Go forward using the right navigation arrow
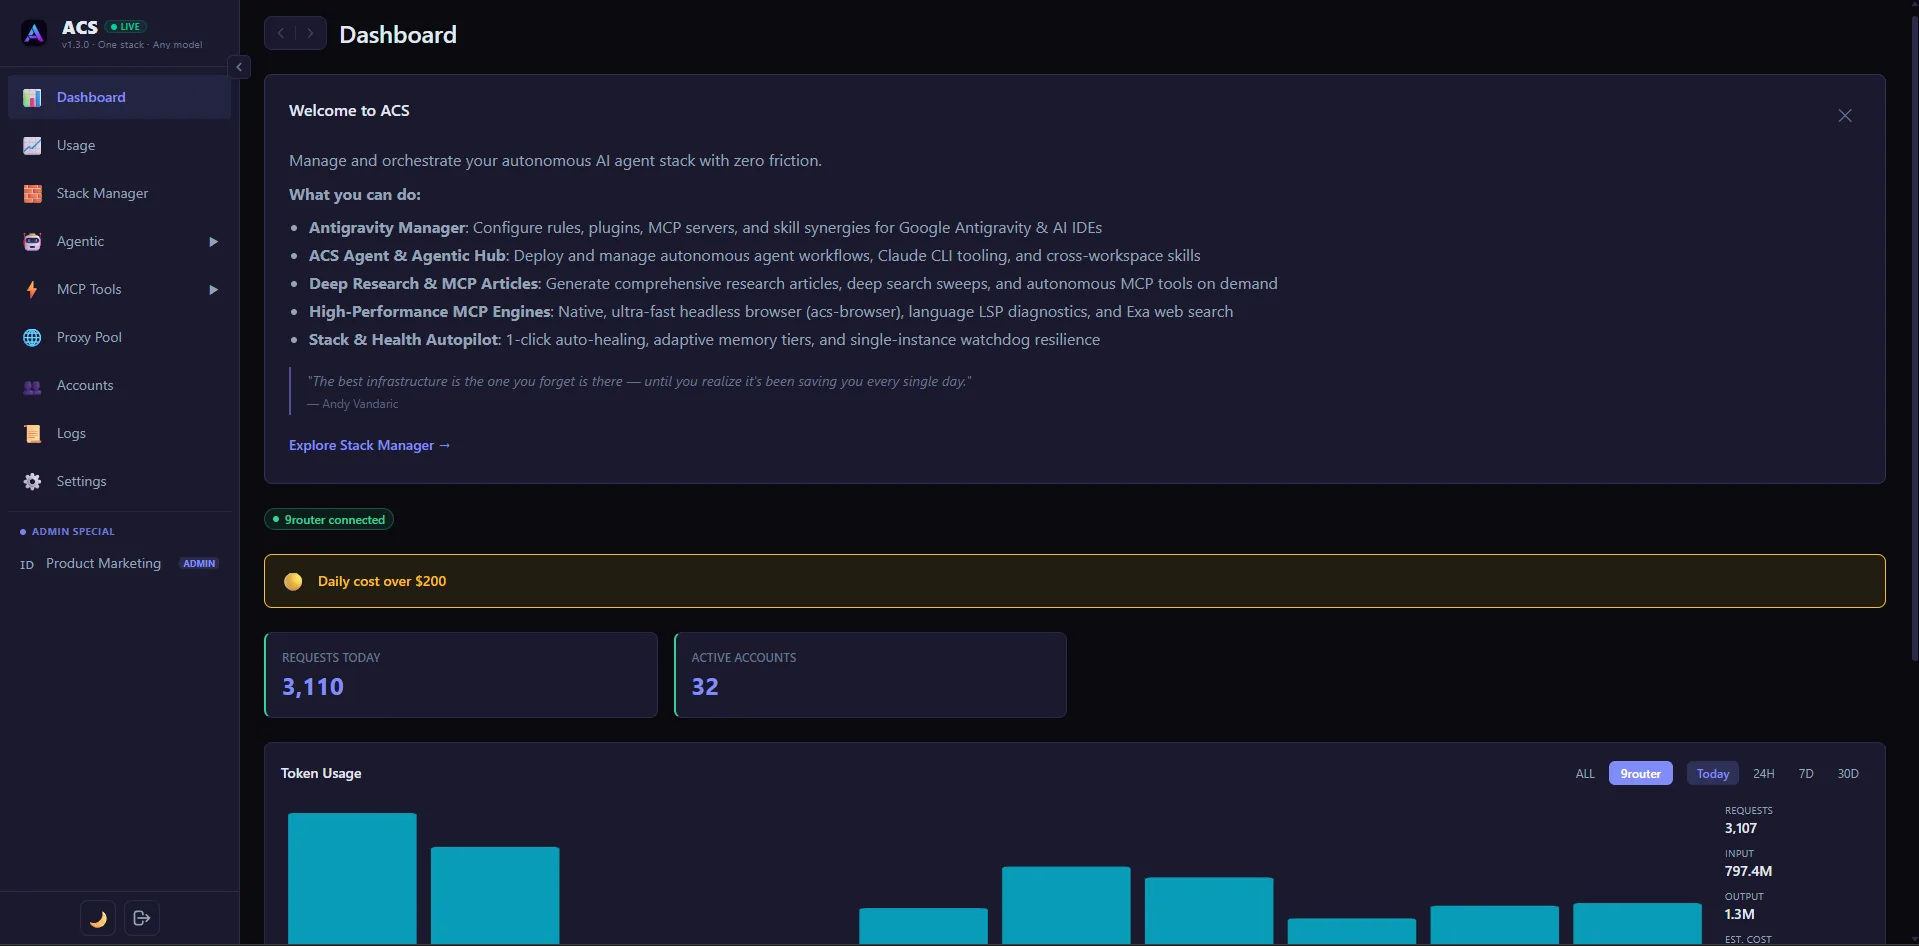 311,33
